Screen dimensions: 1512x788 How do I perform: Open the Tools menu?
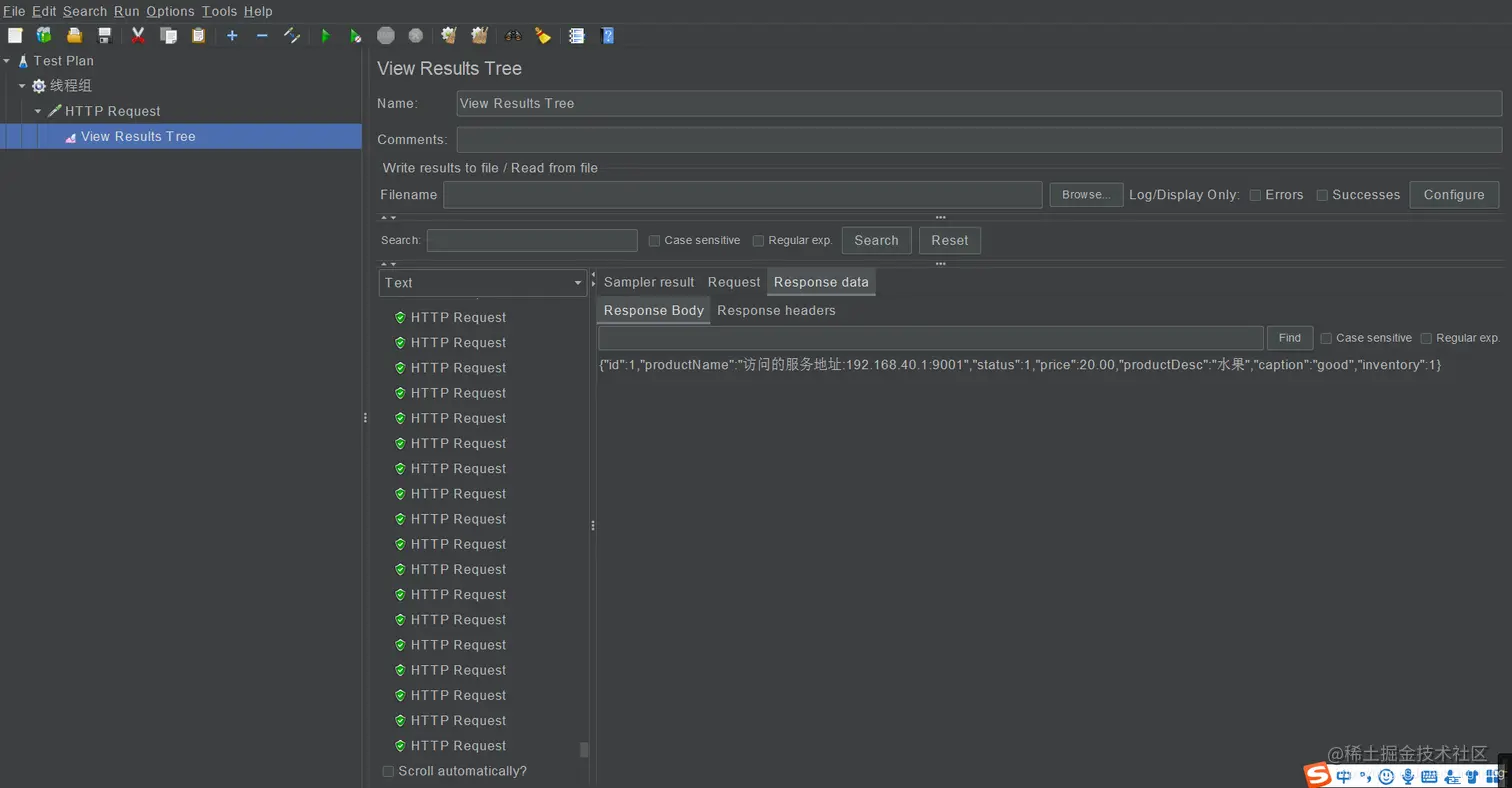219,11
